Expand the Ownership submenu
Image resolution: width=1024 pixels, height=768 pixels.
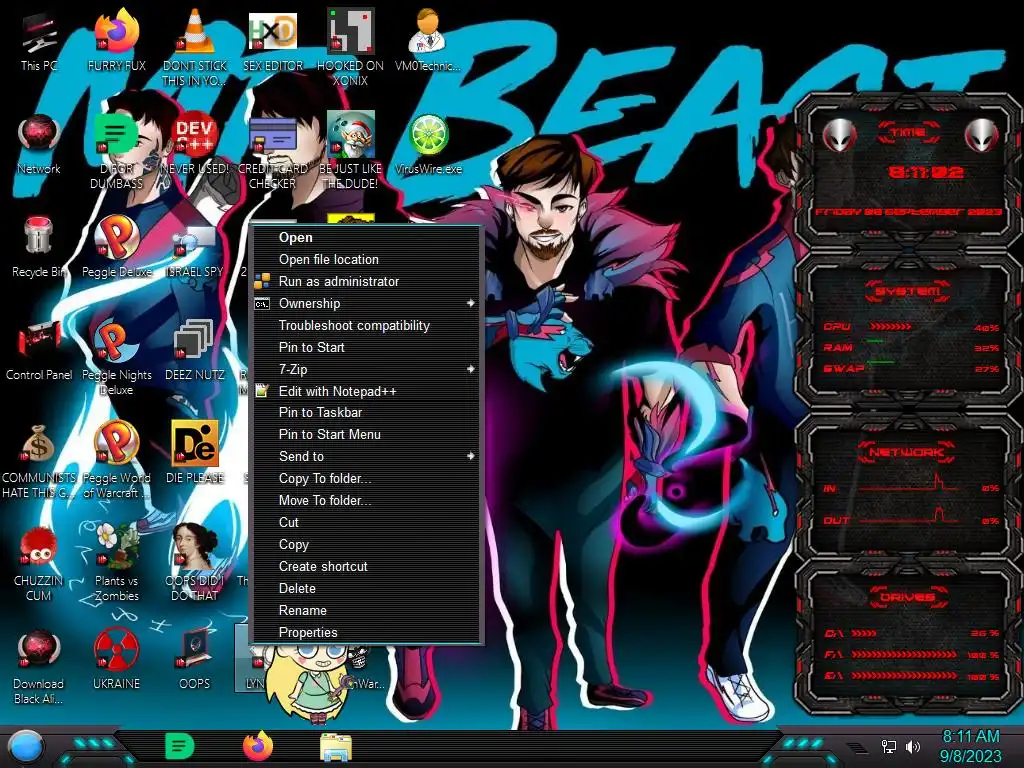(x=366, y=304)
